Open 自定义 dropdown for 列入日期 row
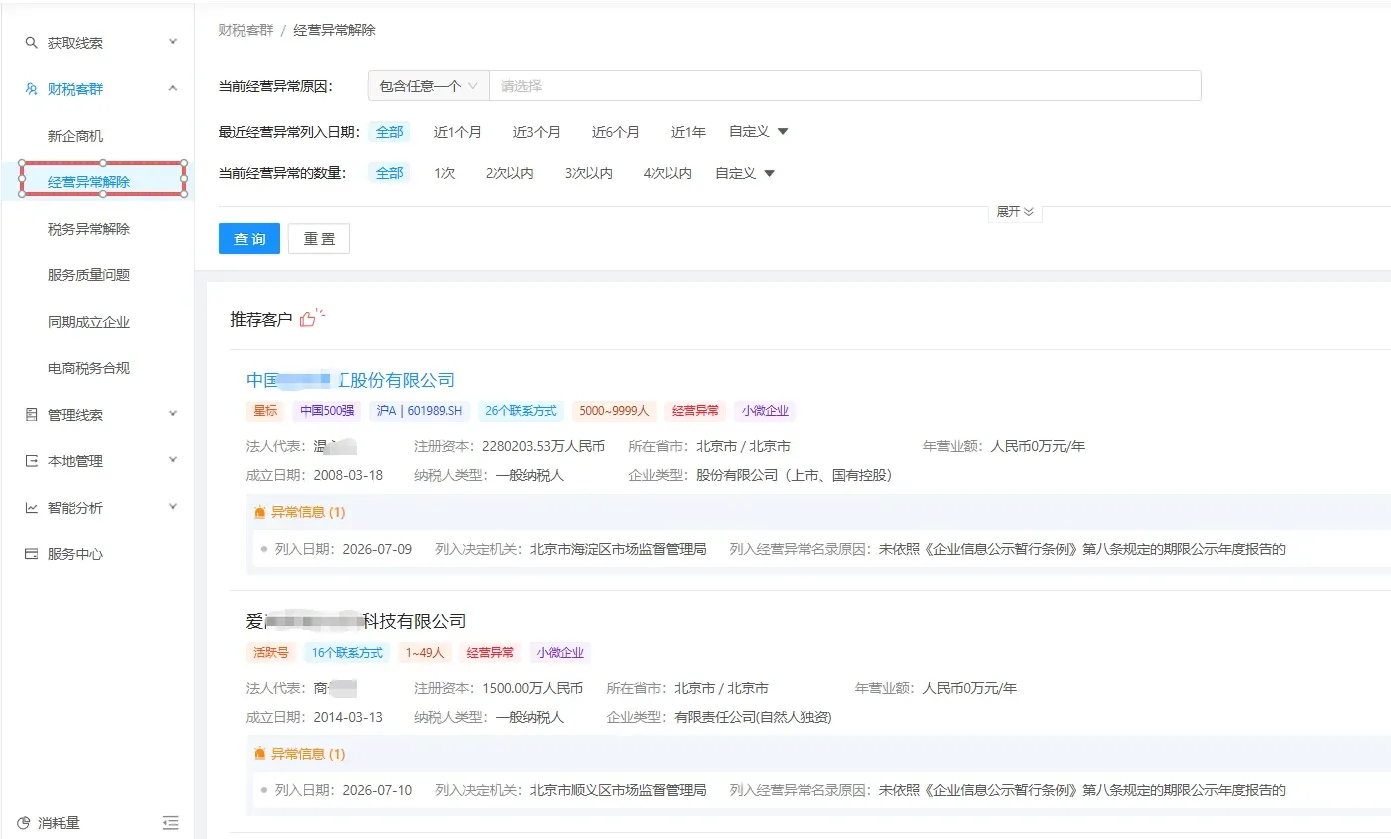The image size is (1391, 839). [759, 132]
